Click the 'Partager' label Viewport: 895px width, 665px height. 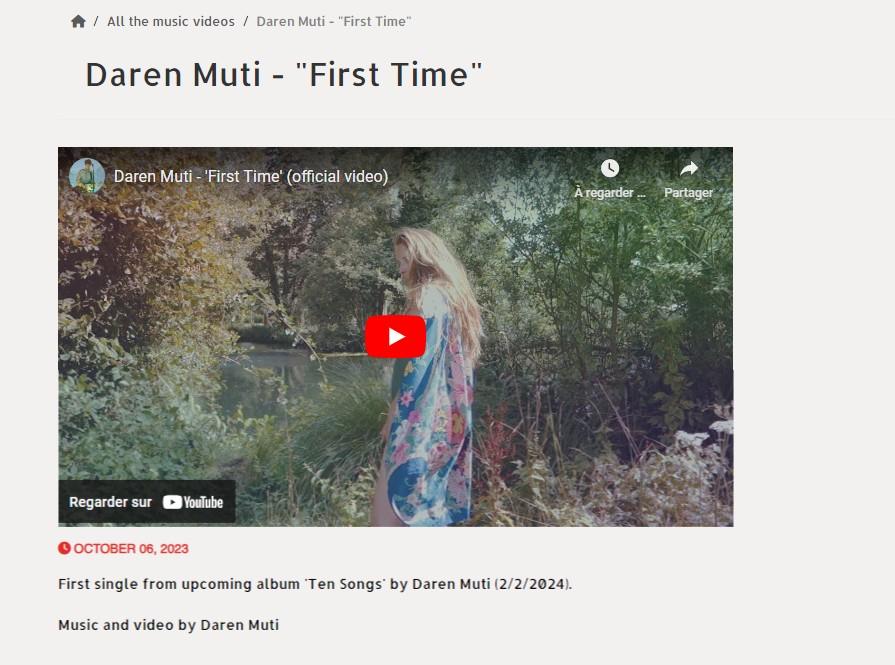click(688, 193)
